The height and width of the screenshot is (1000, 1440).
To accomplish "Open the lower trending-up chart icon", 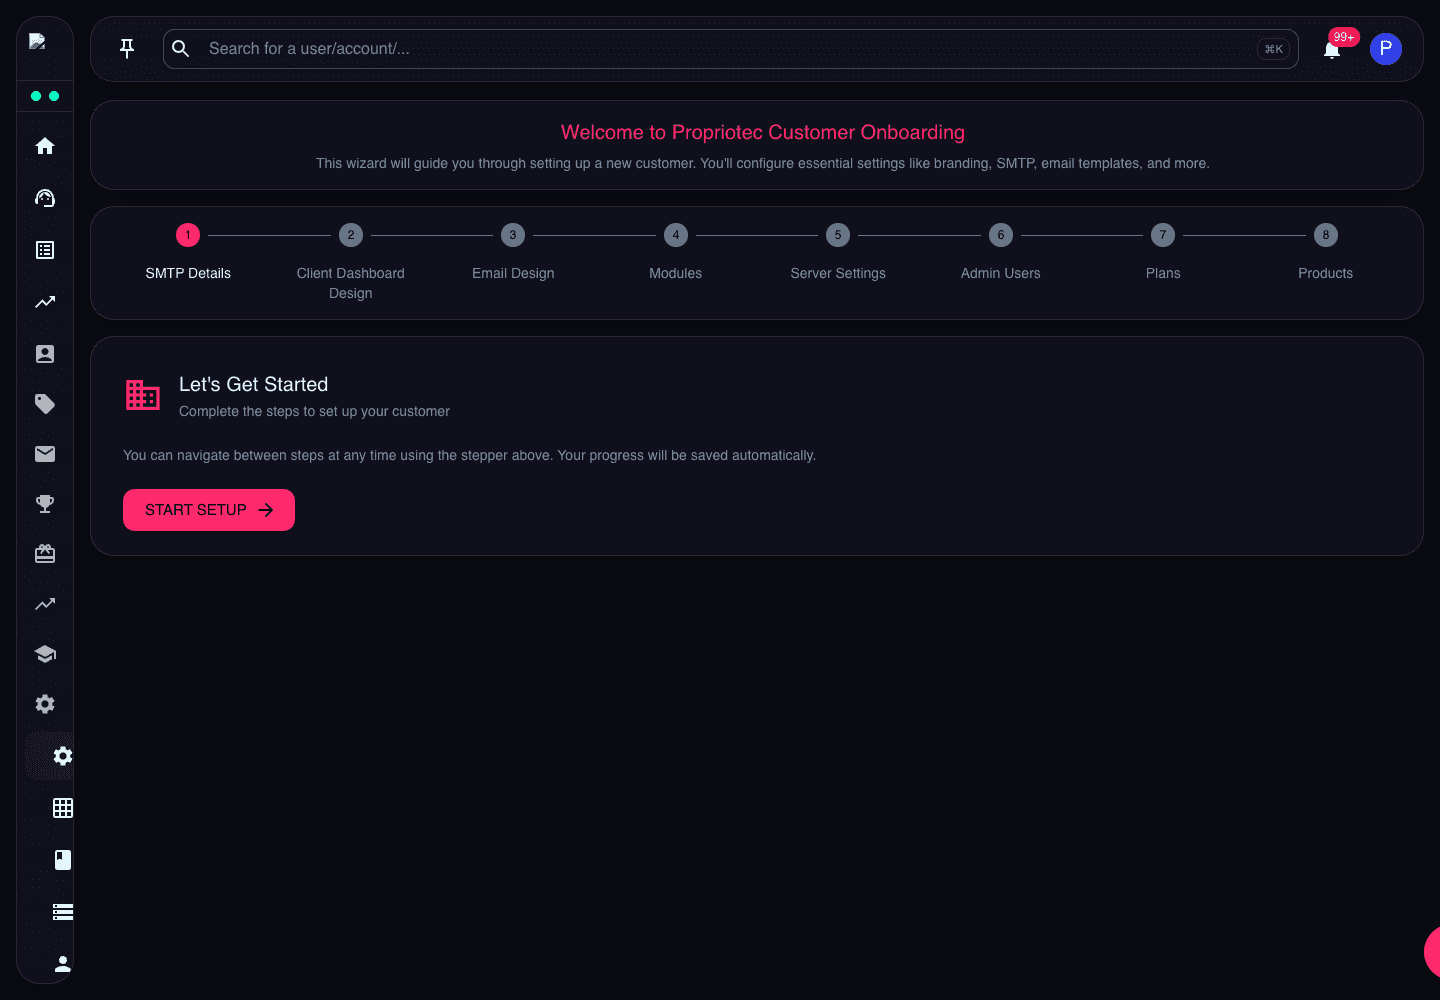I will click(x=45, y=604).
